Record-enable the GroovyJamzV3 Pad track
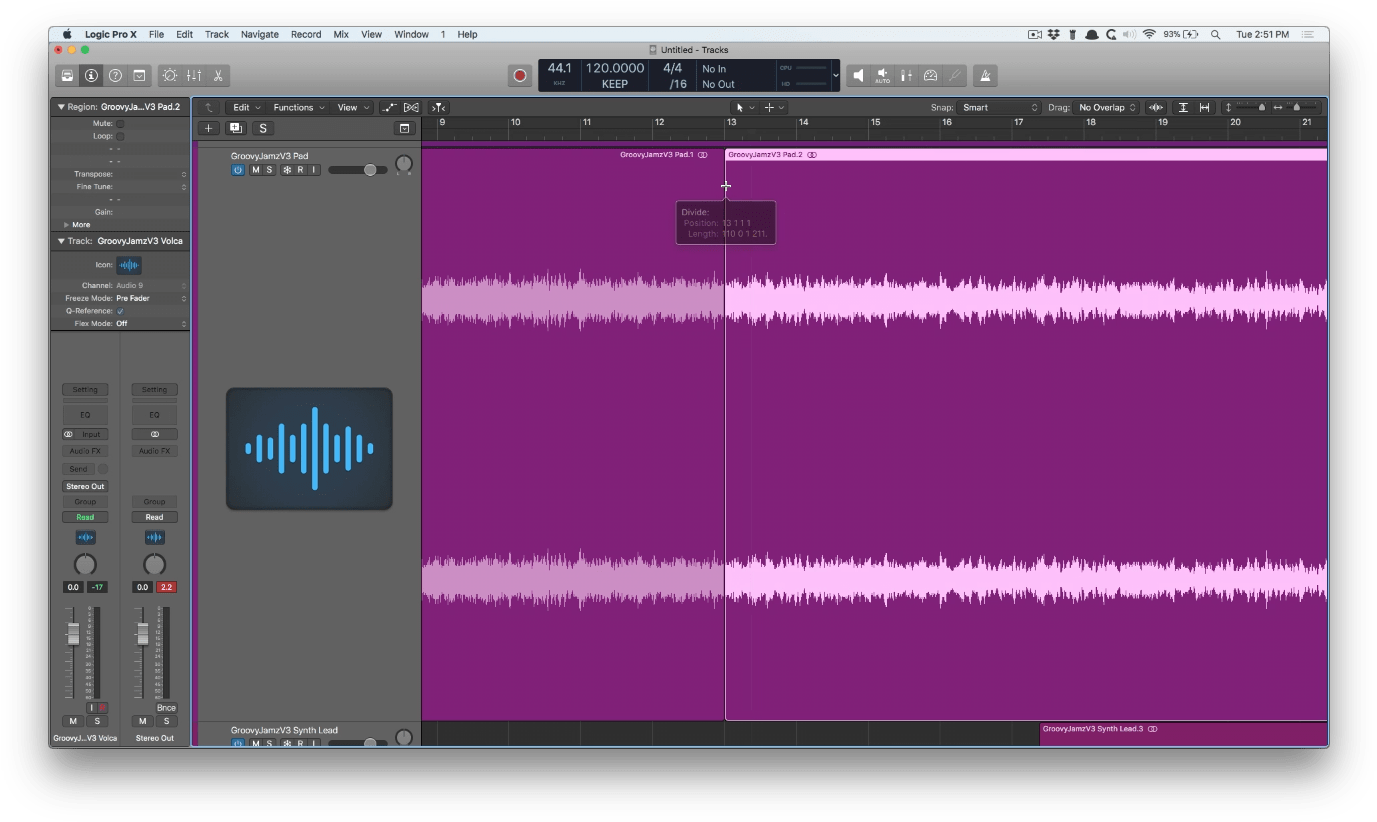This screenshot has width=1377, height=822. 300,170
